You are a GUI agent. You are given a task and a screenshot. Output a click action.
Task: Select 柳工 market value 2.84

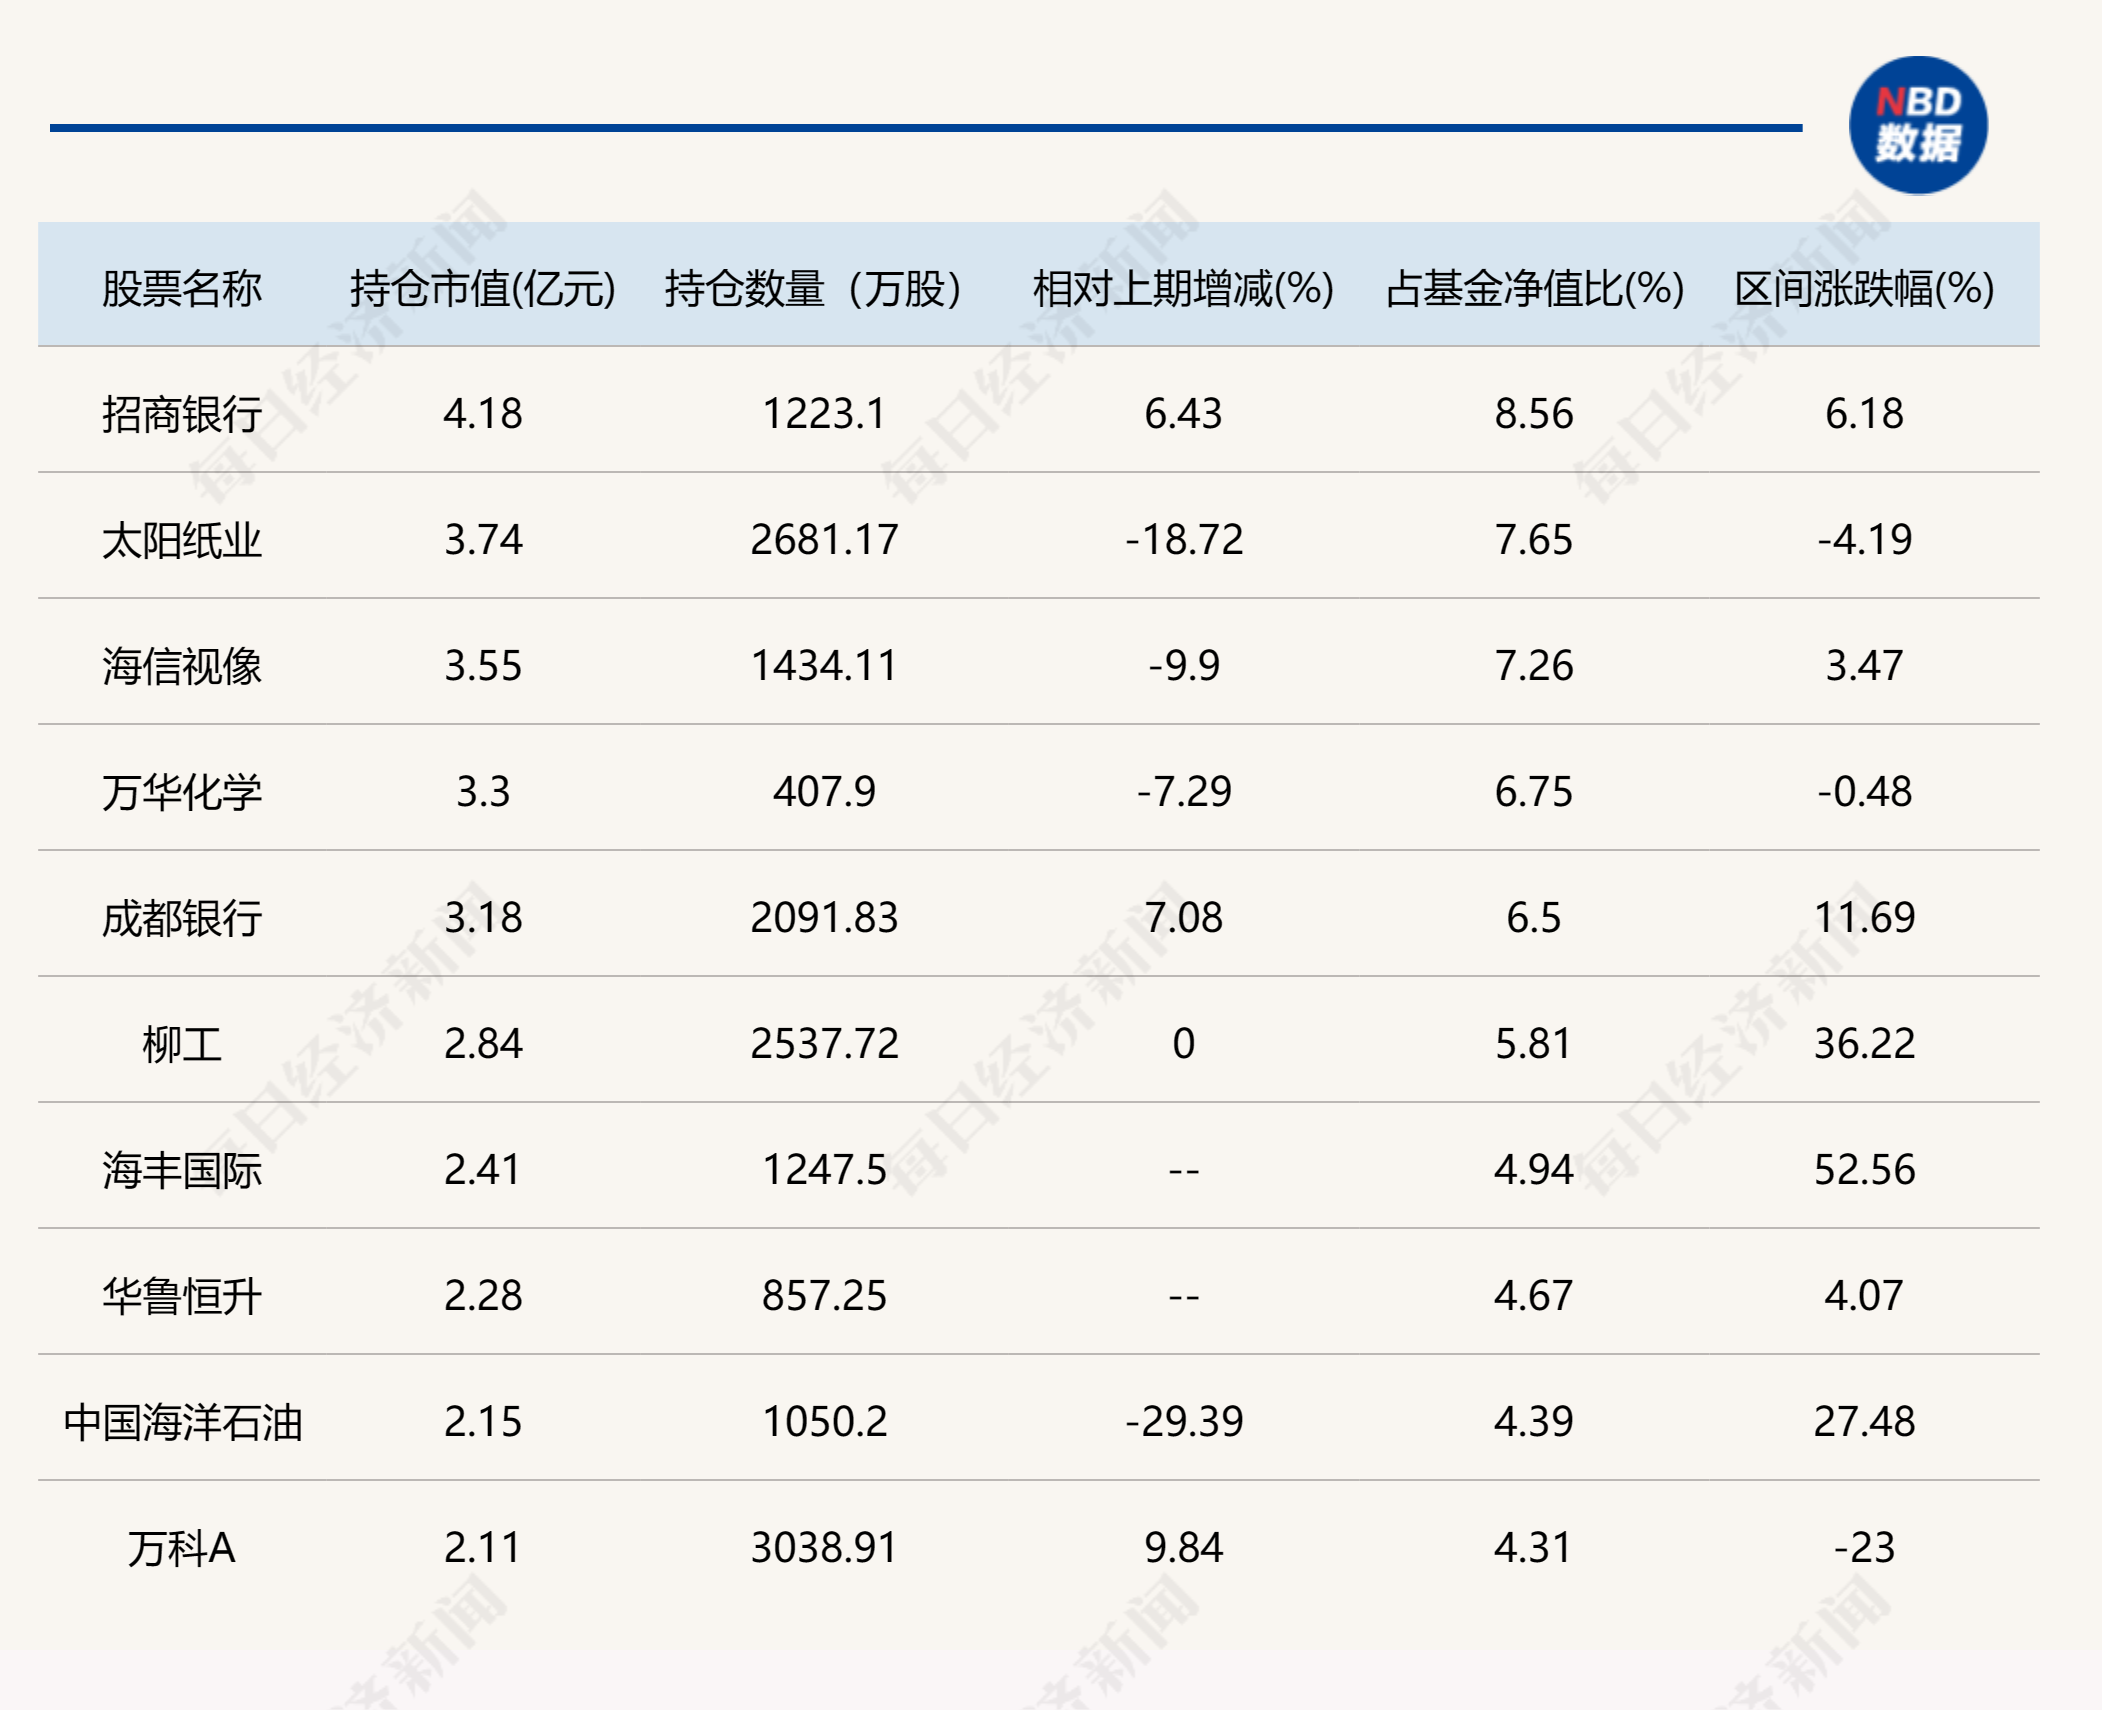coord(483,1044)
